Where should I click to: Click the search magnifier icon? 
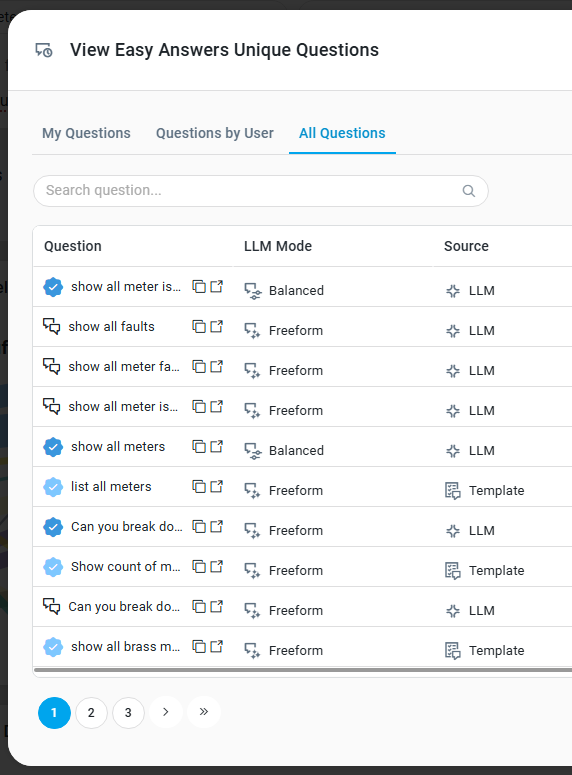469,191
